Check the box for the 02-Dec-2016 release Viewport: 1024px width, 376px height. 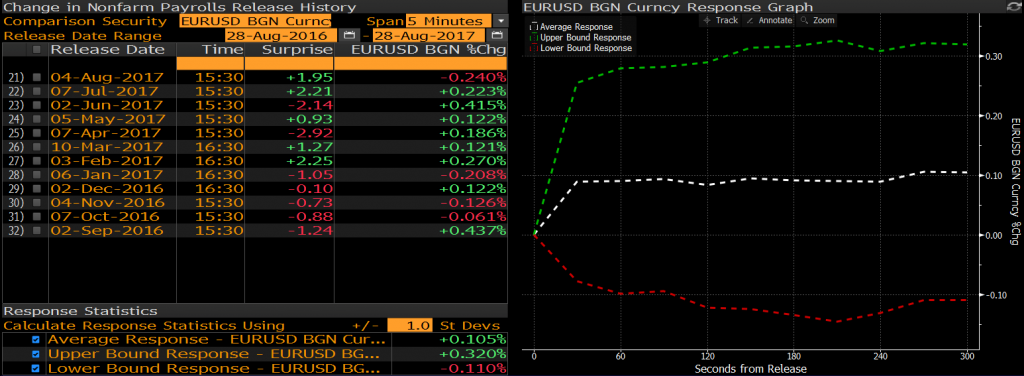[37, 189]
